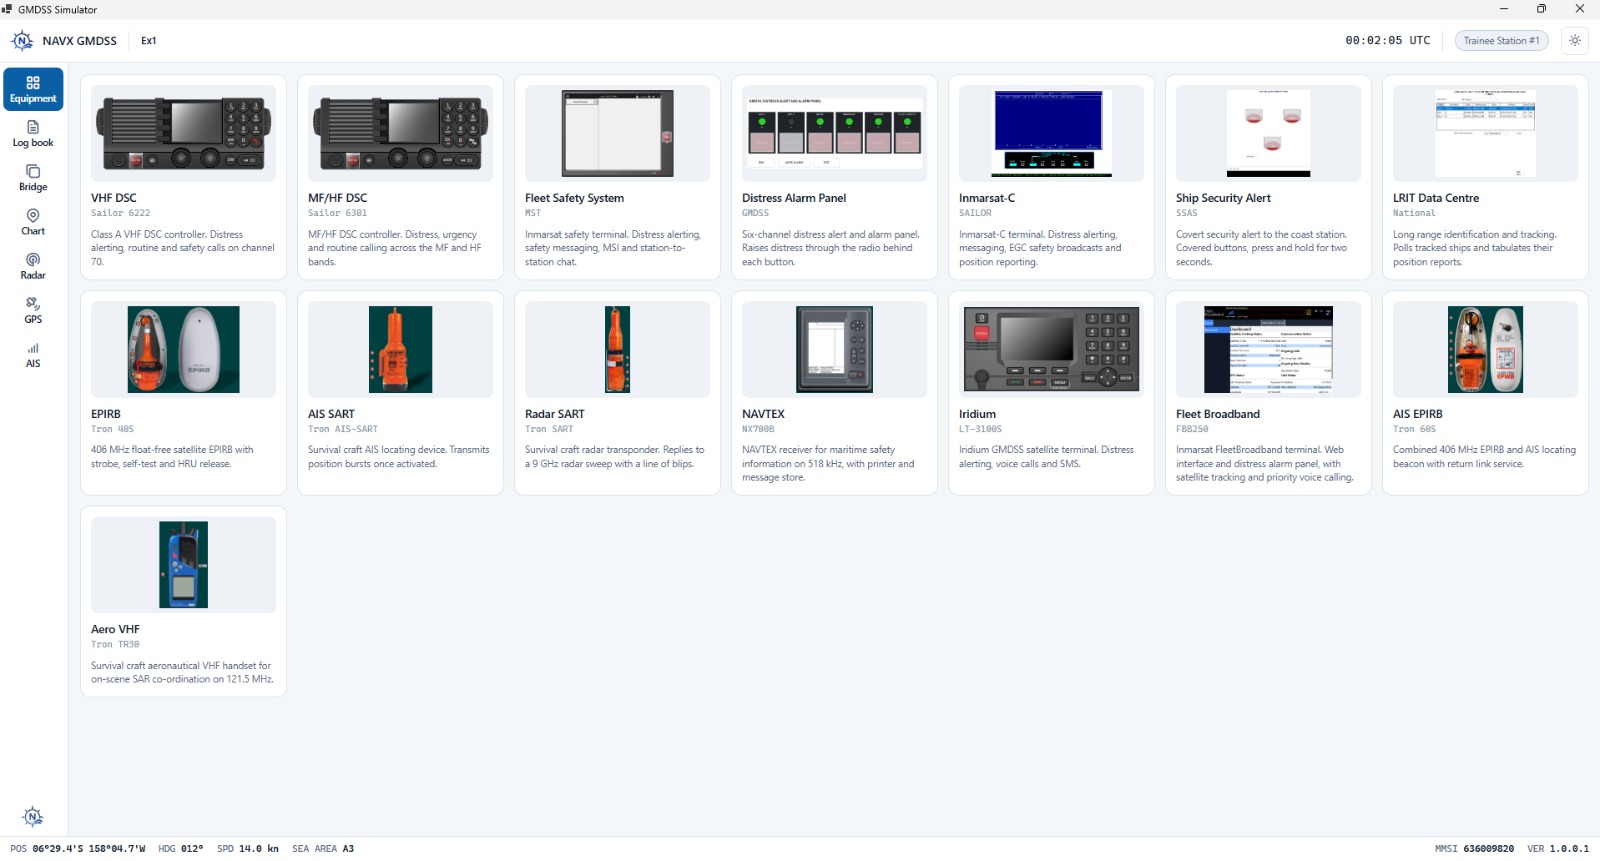The image size is (1600, 861).
Task: Open the Iridium terminal thumbnail
Action: tap(1051, 349)
